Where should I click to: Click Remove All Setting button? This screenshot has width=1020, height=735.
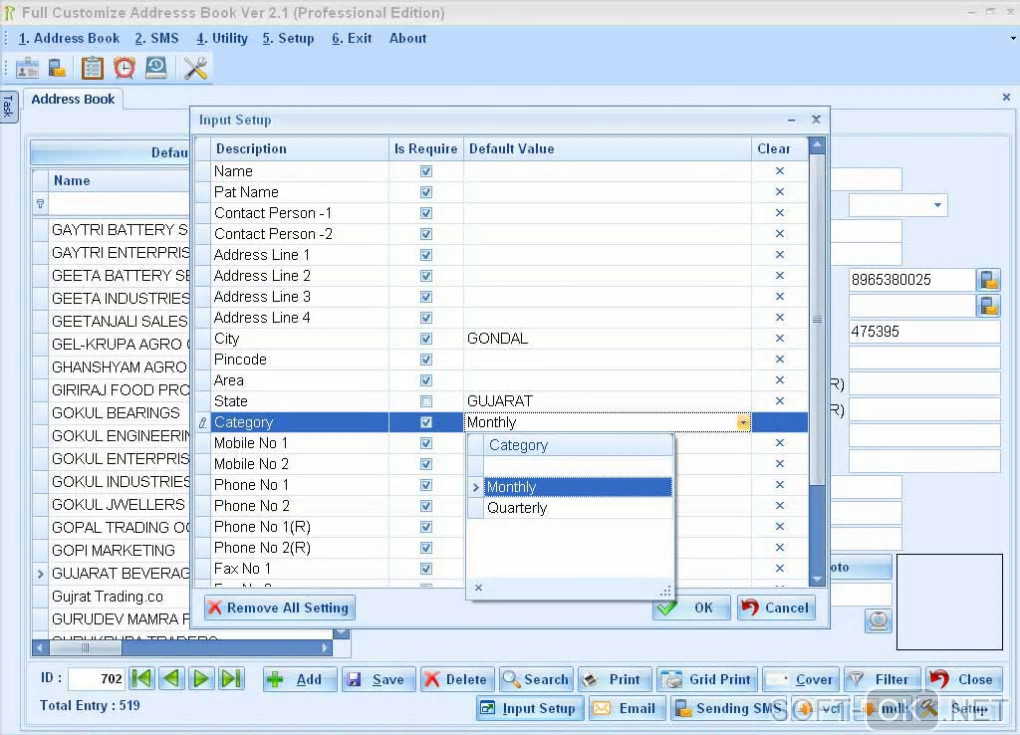(280, 608)
